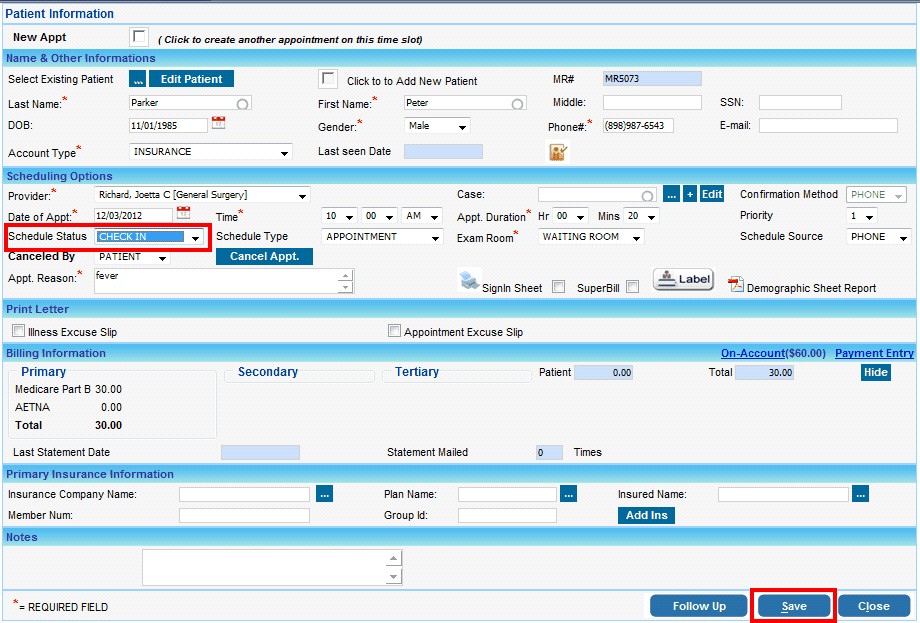Click the plus button to add Case
Screen dimensions: 920x623
click(690, 194)
